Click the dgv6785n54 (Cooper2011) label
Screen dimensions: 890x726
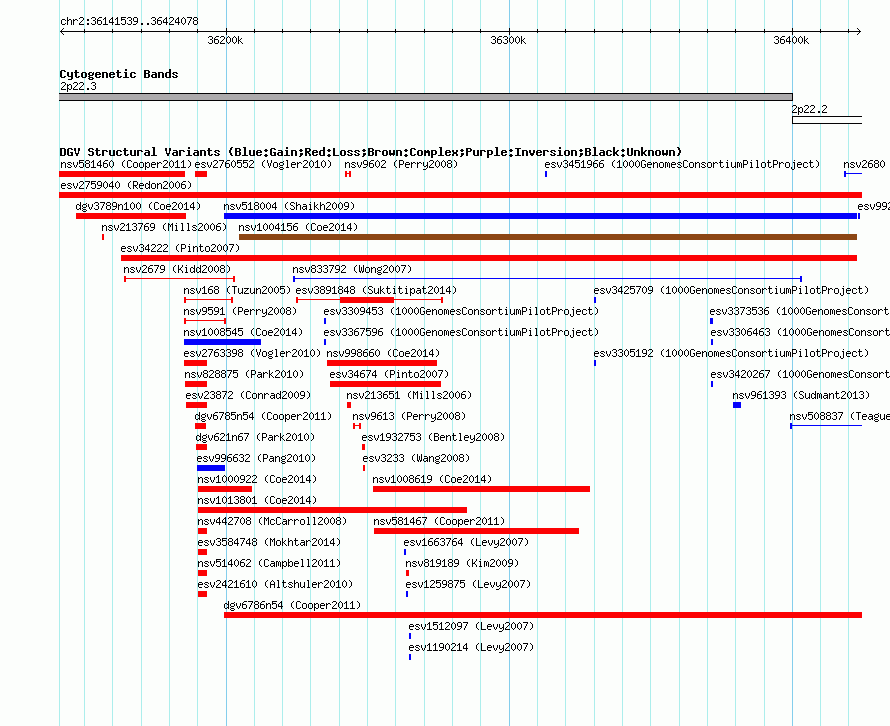(263, 417)
